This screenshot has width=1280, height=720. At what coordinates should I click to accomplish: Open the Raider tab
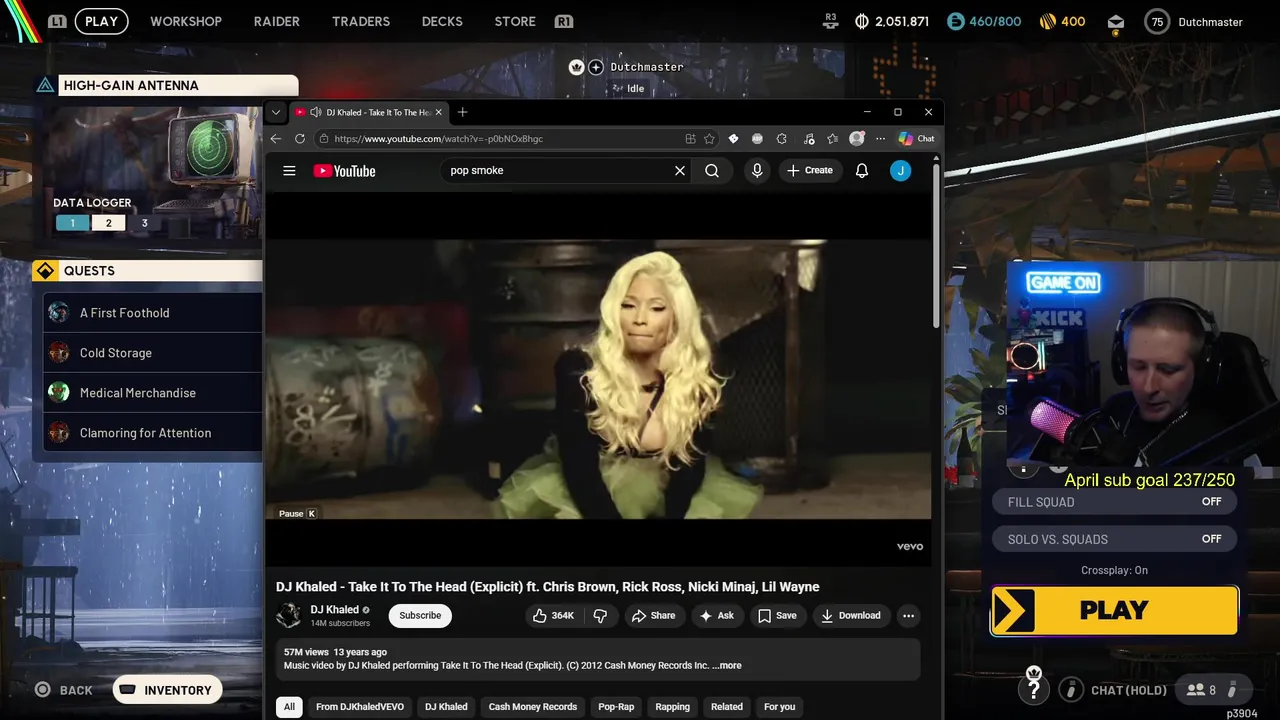[277, 21]
